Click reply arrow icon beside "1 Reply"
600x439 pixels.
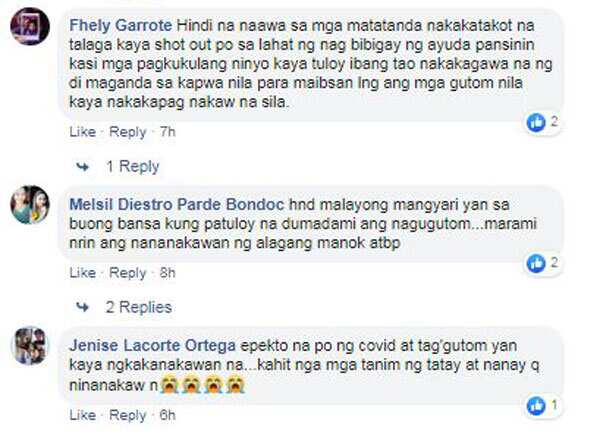tap(82, 167)
